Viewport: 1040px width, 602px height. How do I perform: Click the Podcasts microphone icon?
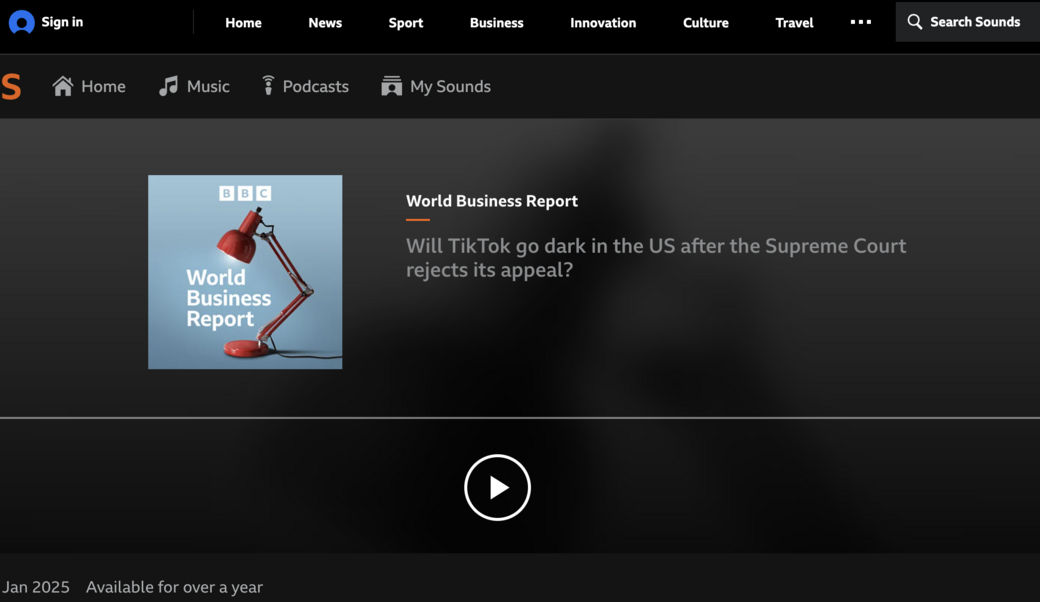point(268,86)
